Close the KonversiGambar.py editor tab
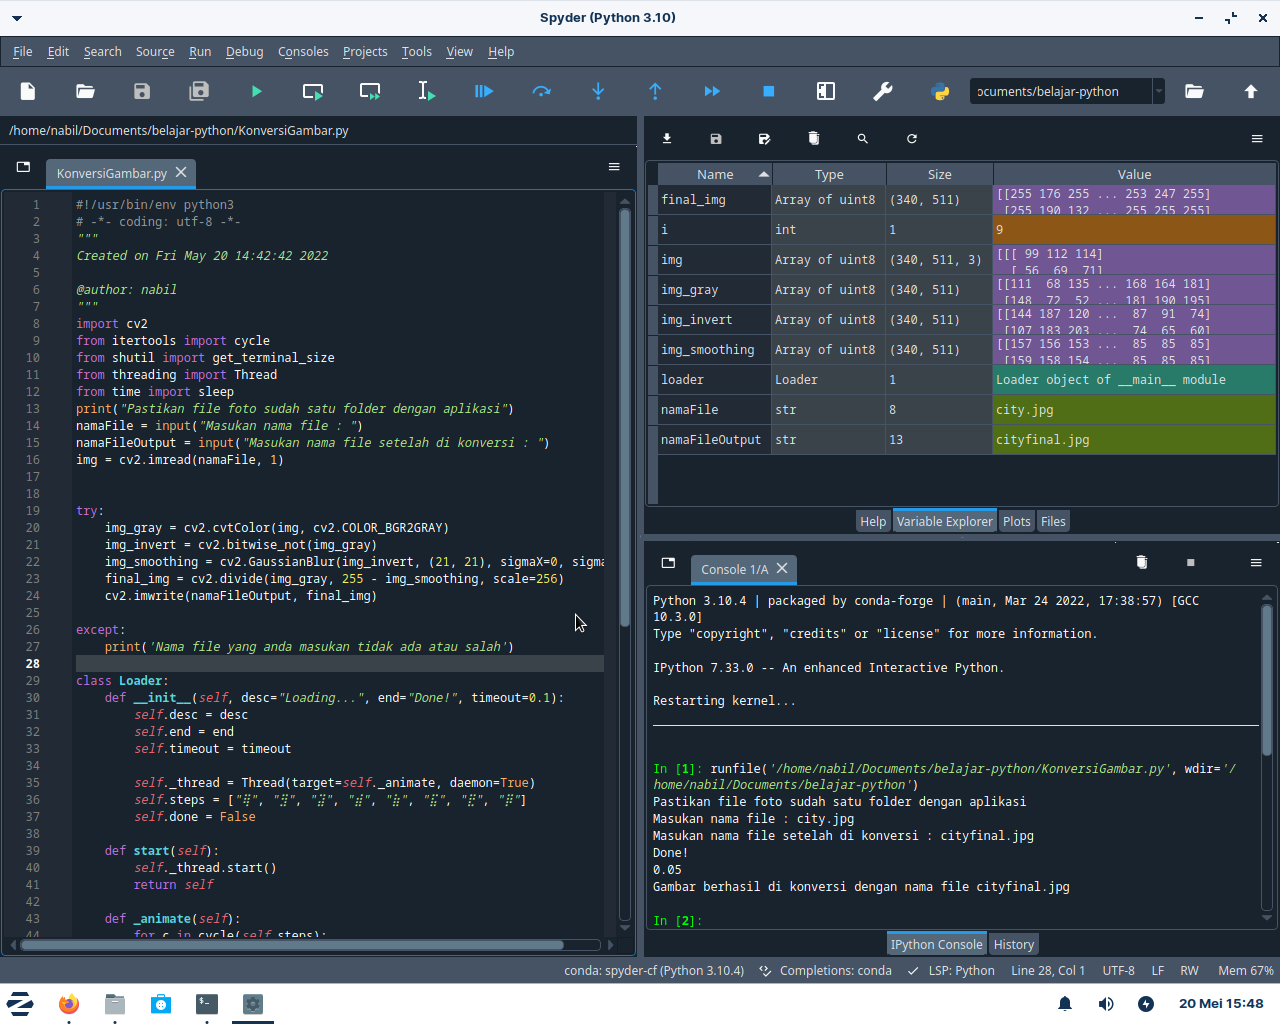The width and height of the screenshot is (1280, 1024). 181,172
